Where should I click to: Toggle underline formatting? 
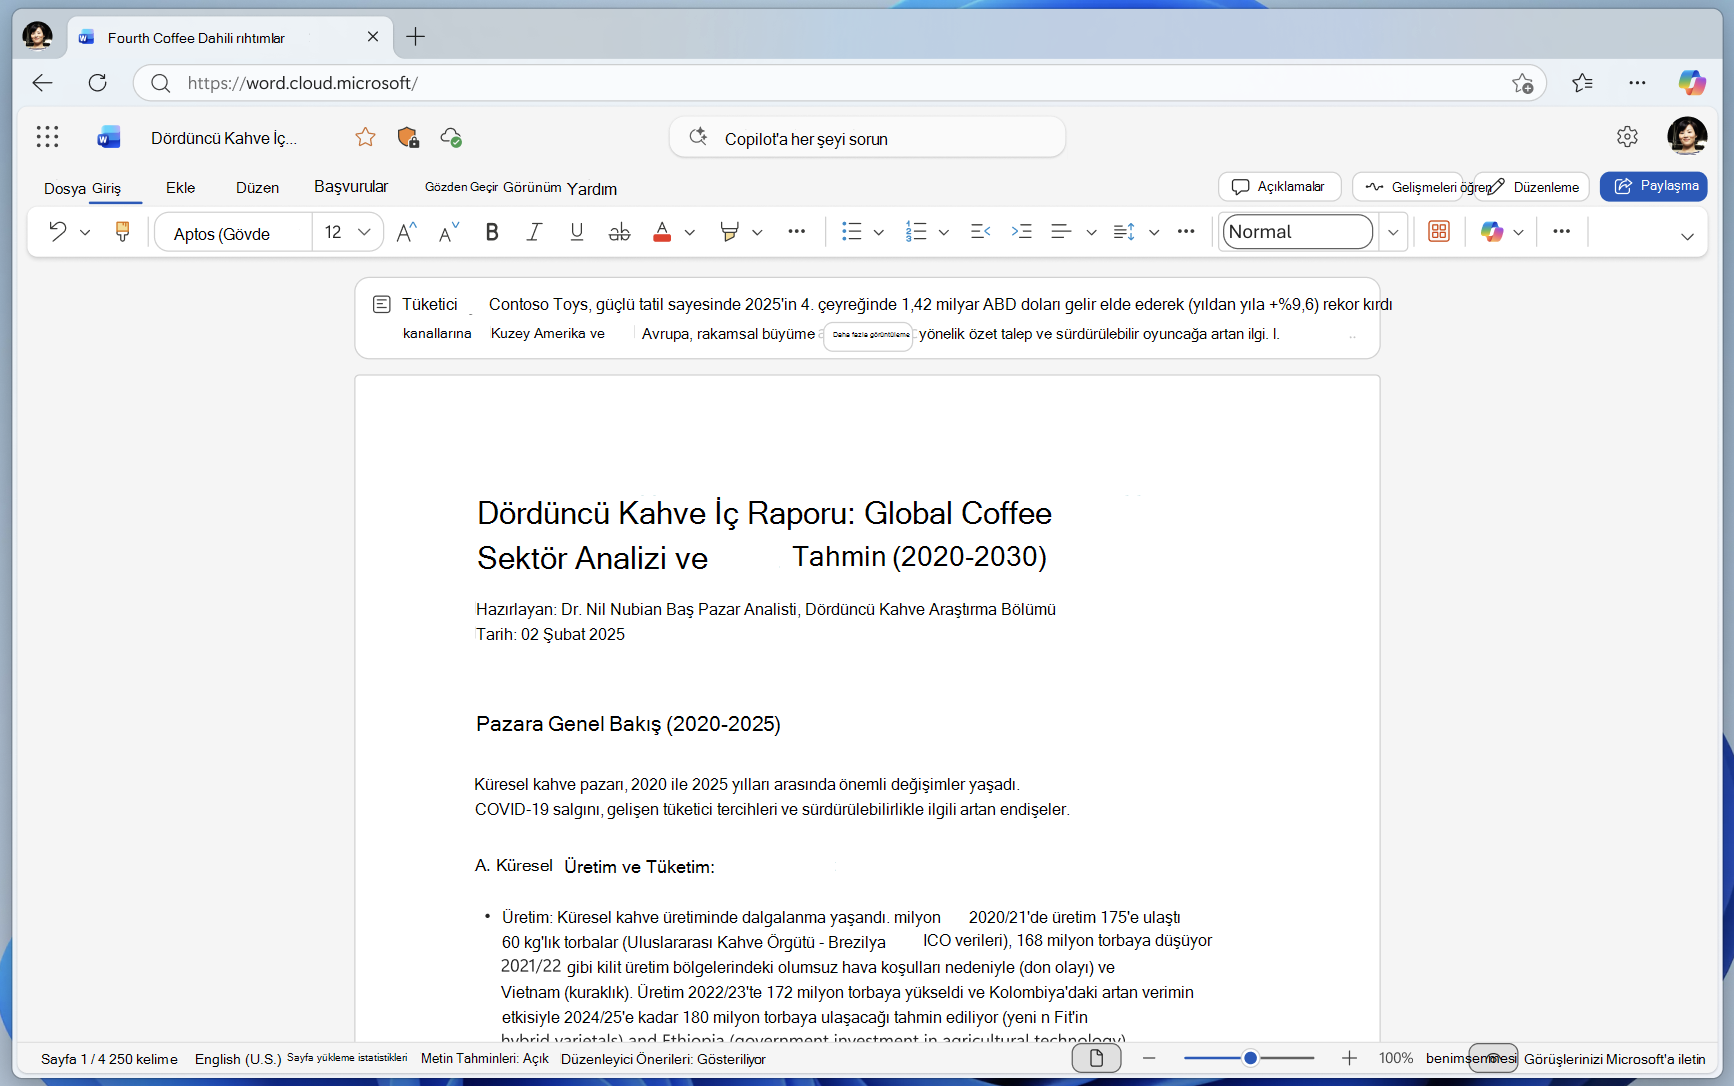tap(577, 232)
